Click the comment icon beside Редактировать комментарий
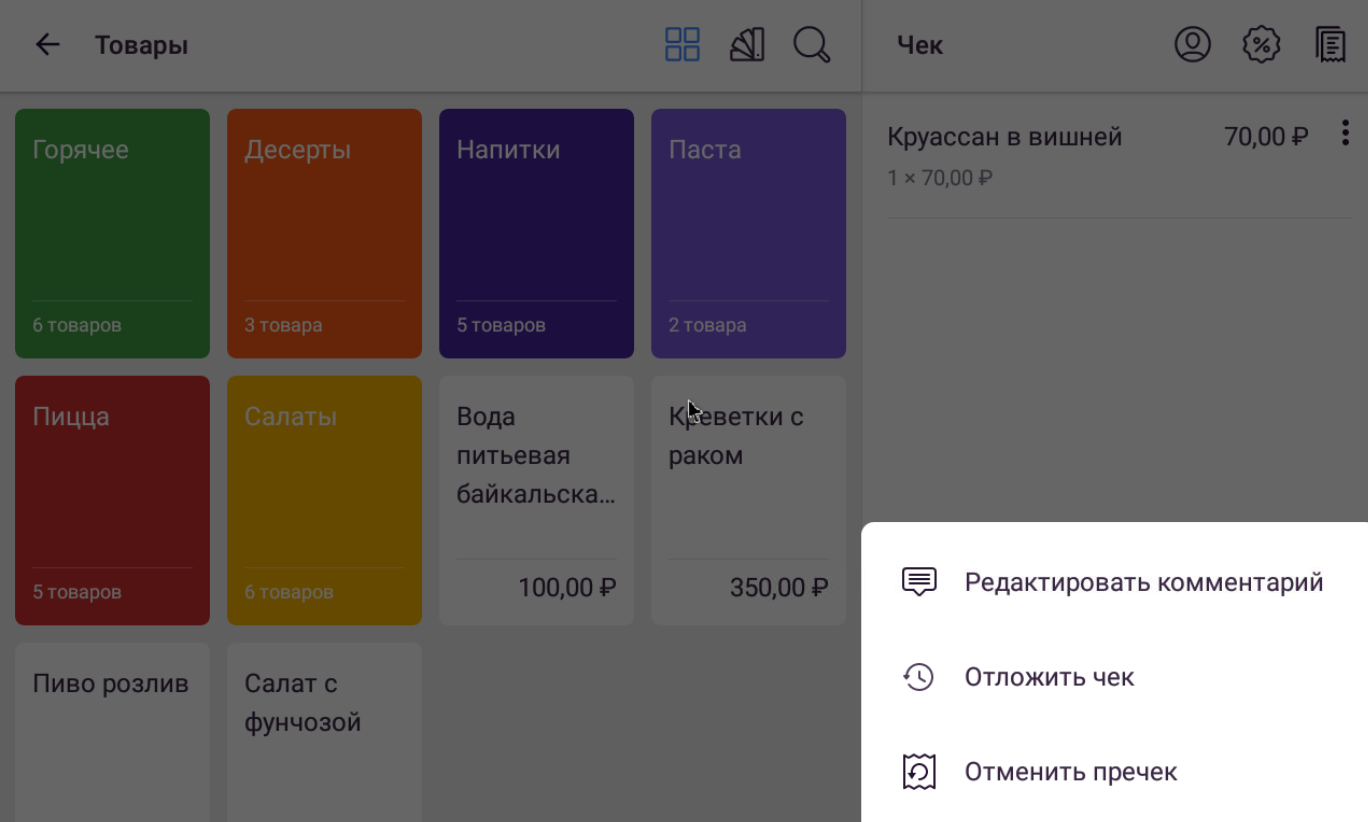 (x=919, y=582)
